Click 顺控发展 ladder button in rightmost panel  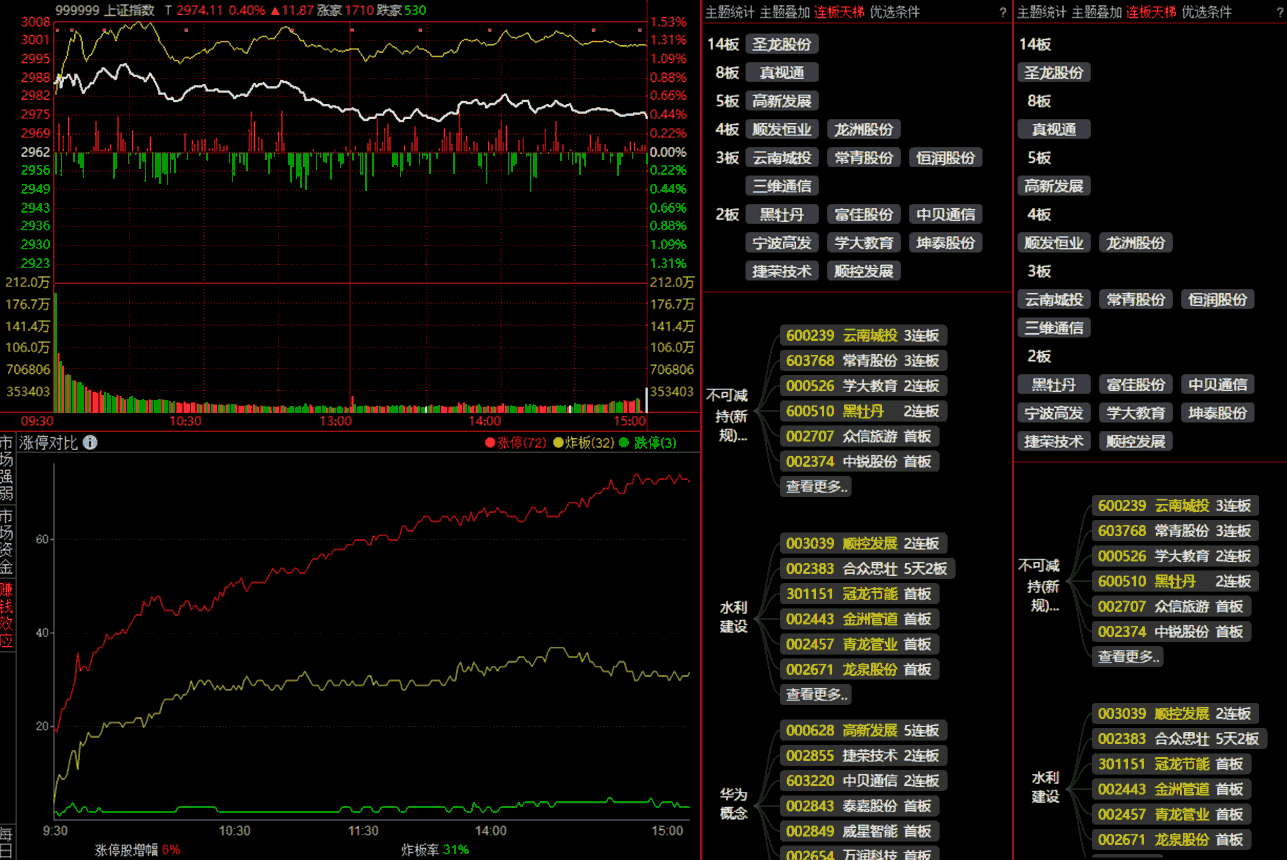pos(1136,441)
